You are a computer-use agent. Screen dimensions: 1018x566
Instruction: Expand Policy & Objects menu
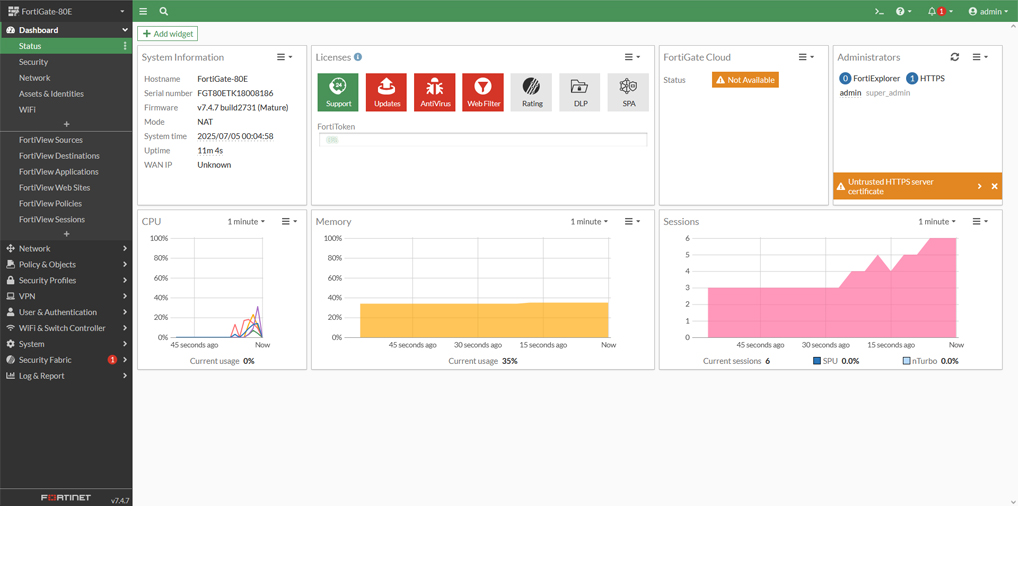click(66, 264)
